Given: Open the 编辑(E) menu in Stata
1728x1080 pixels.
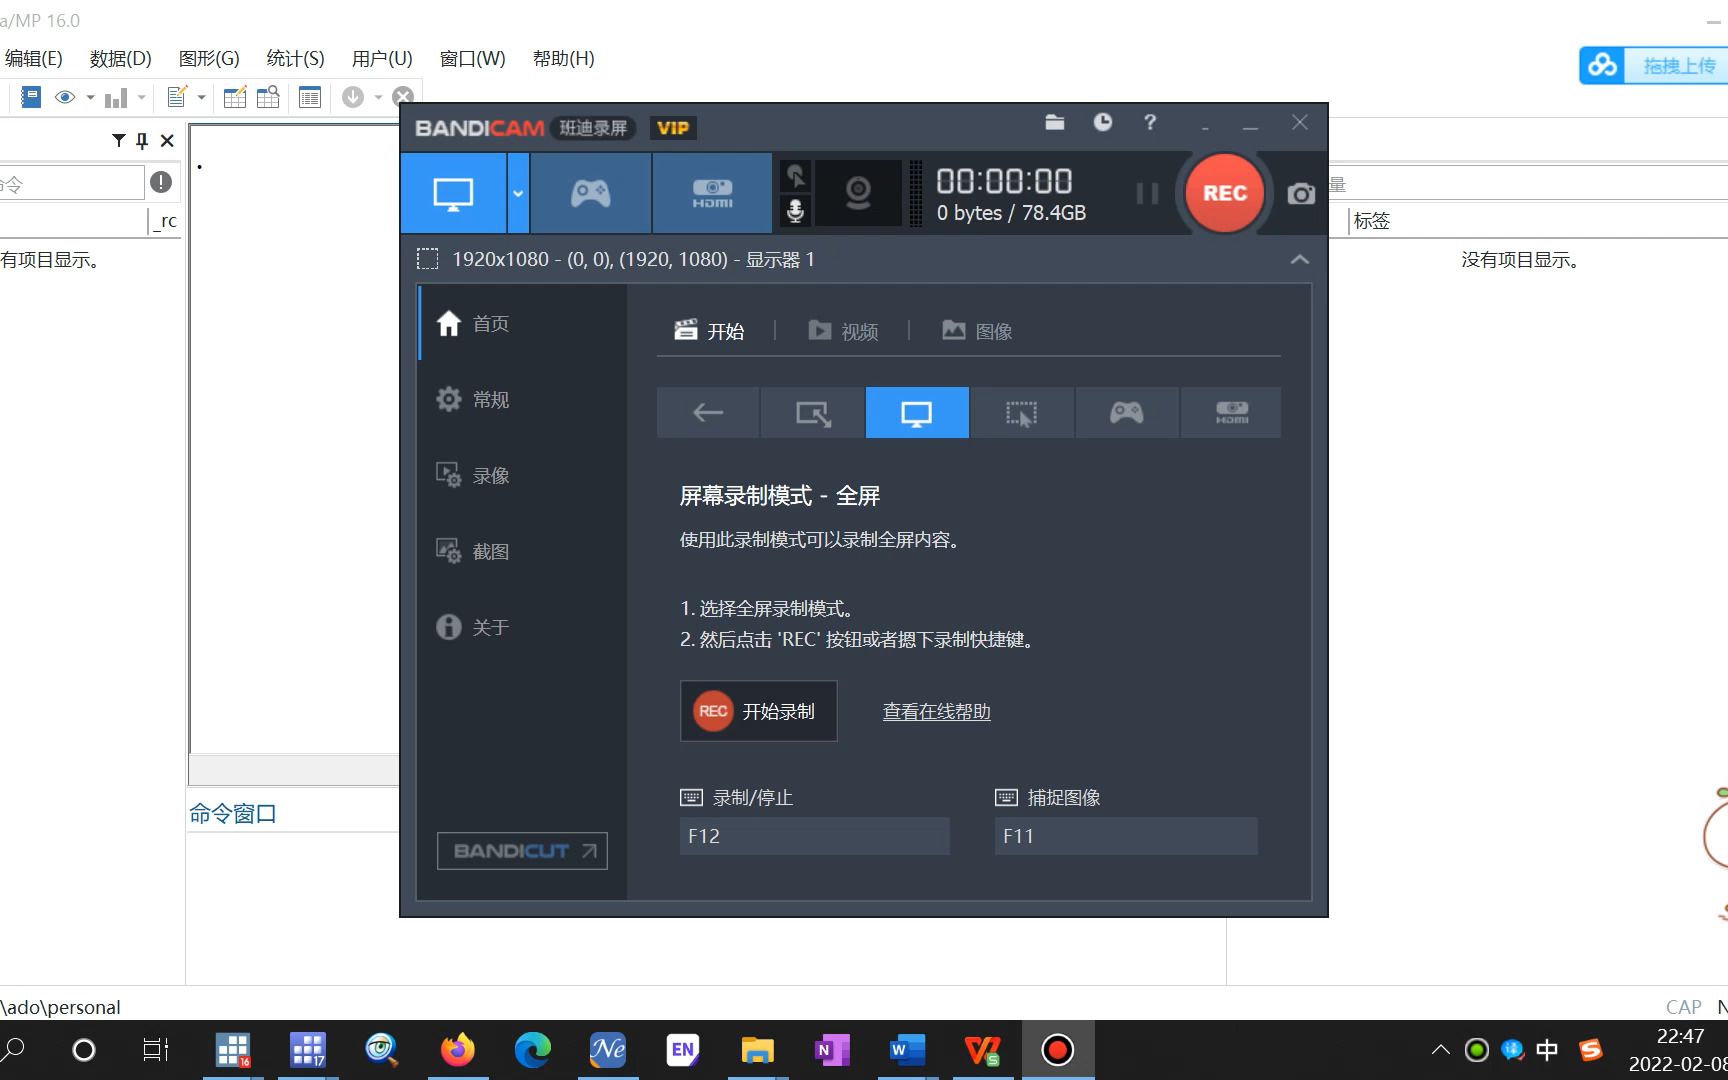Looking at the screenshot, I should (x=33, y=59).
